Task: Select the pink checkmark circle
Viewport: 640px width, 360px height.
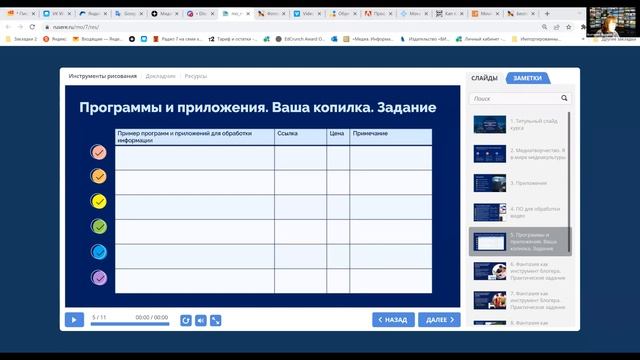Action: pyautogui.click(x=98, y=152)
